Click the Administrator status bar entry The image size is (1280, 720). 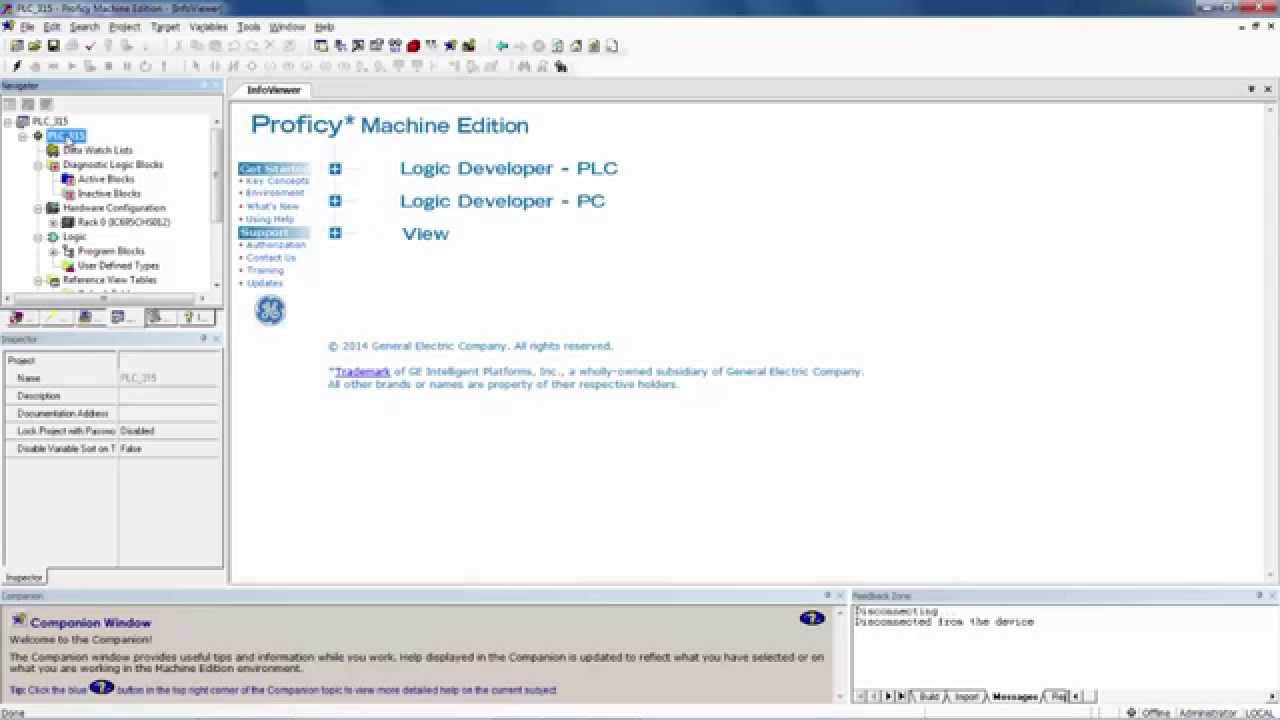1207,713
